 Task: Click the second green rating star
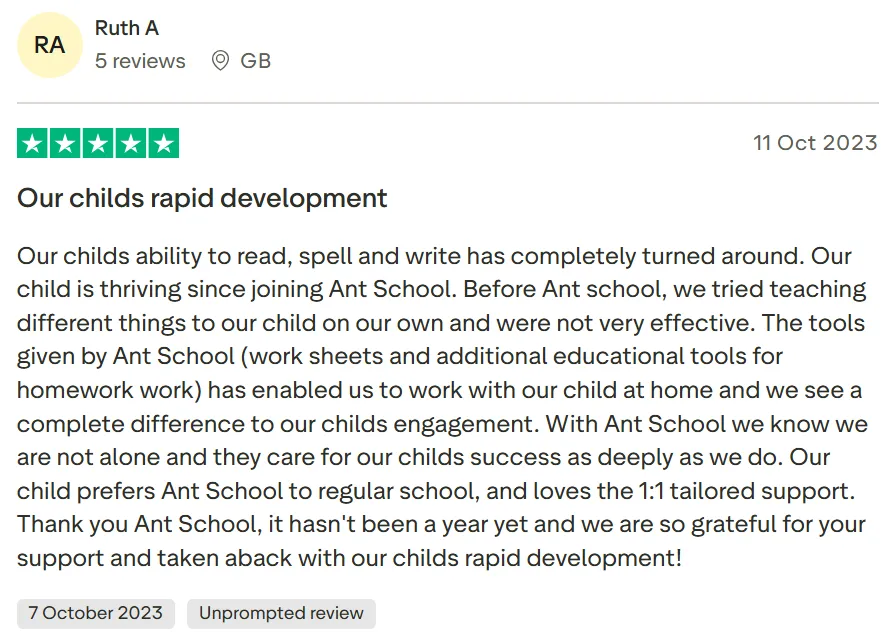(x=65, y=143)
